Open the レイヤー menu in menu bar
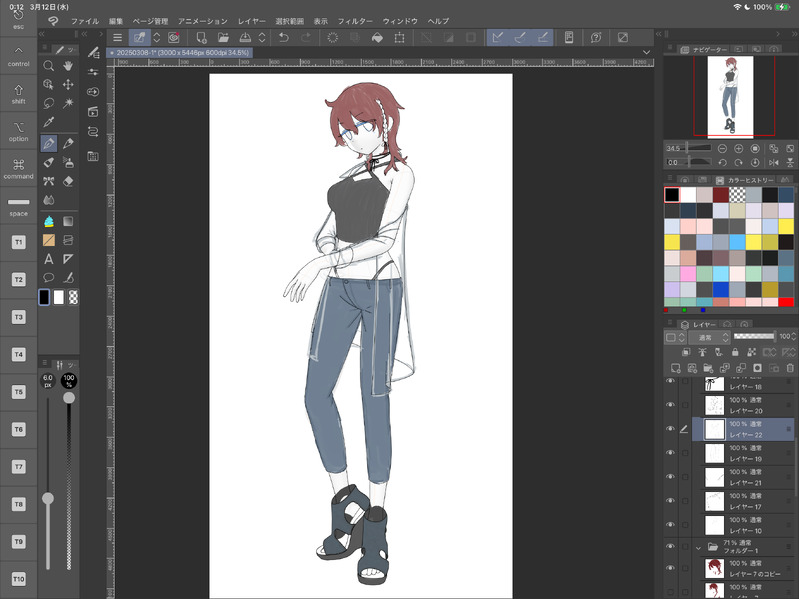Viewport: 799px width, 599px height. tap(252, 21)
